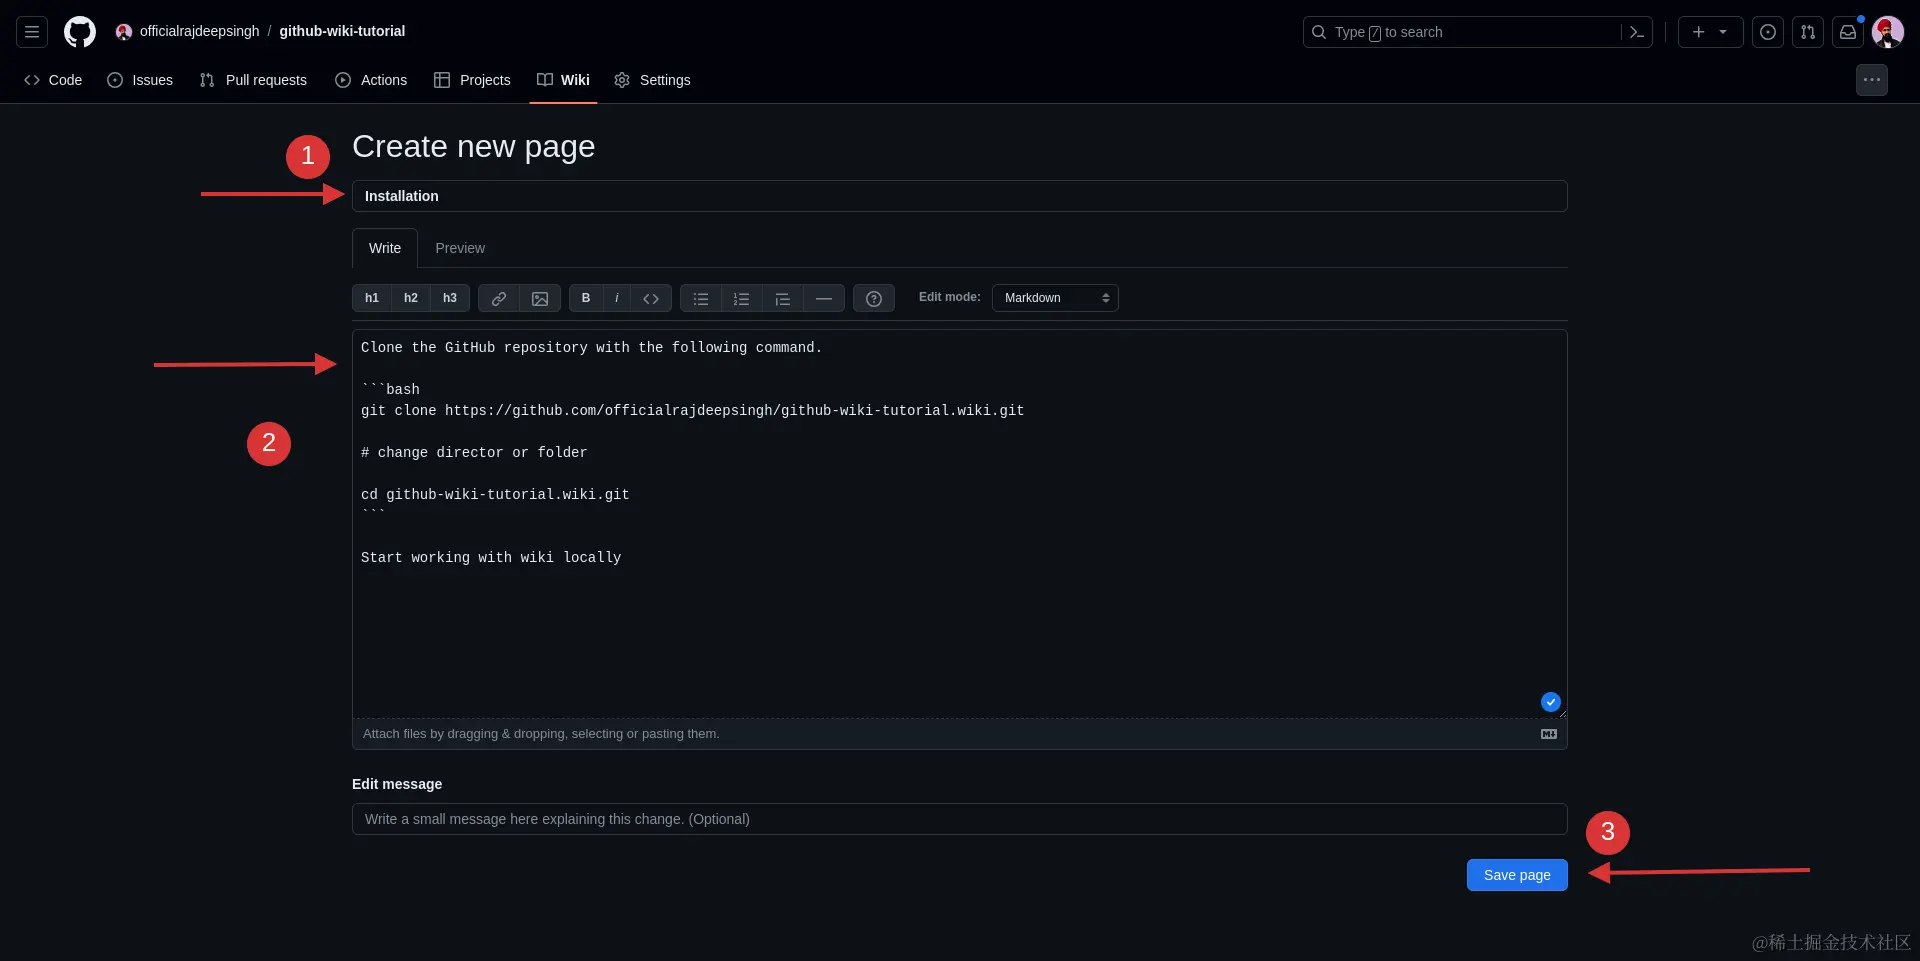Open the Wiki tab
This screenshot has height=961, width=1920.
[563, 80]
